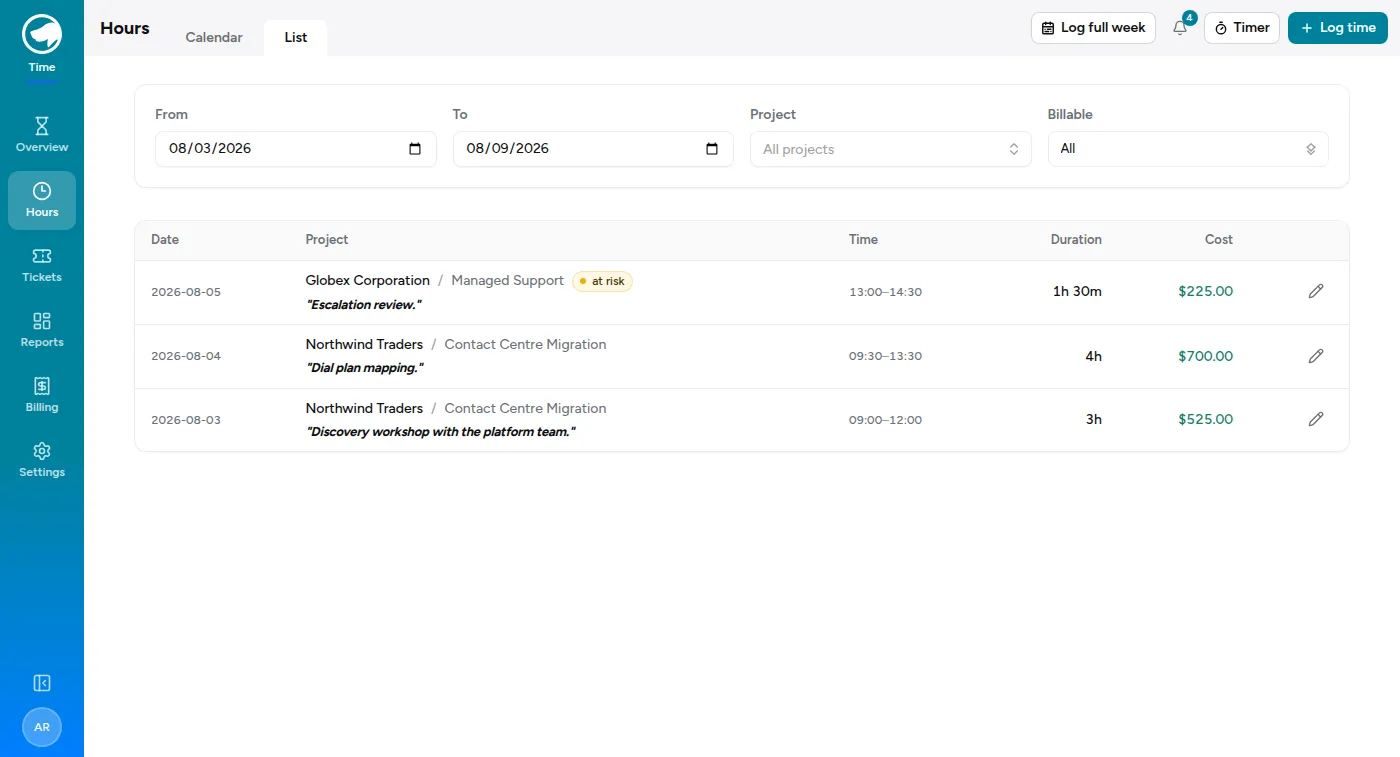Switch to the Calendar tab
Screen dimensions: 1400x757
pyautogui.click(x=214, y=37)
